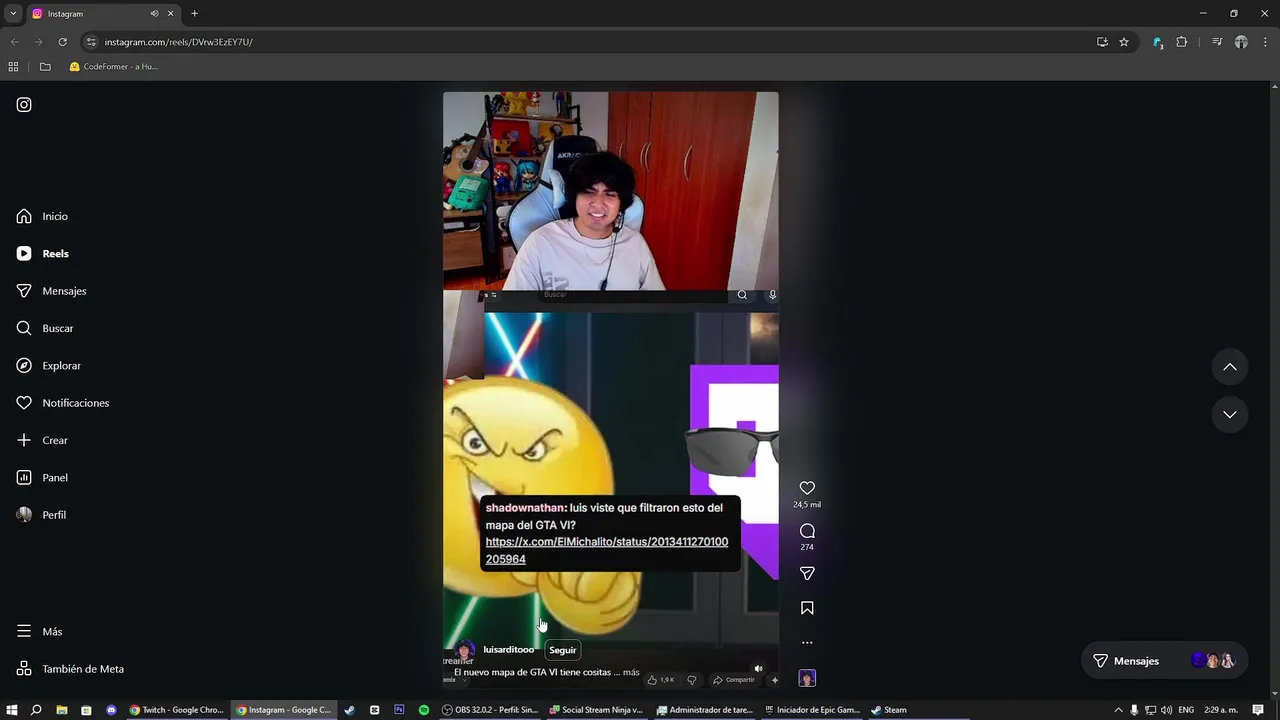
Task: Expand the caption with 'más'
Action: click(x=631, y=672)
